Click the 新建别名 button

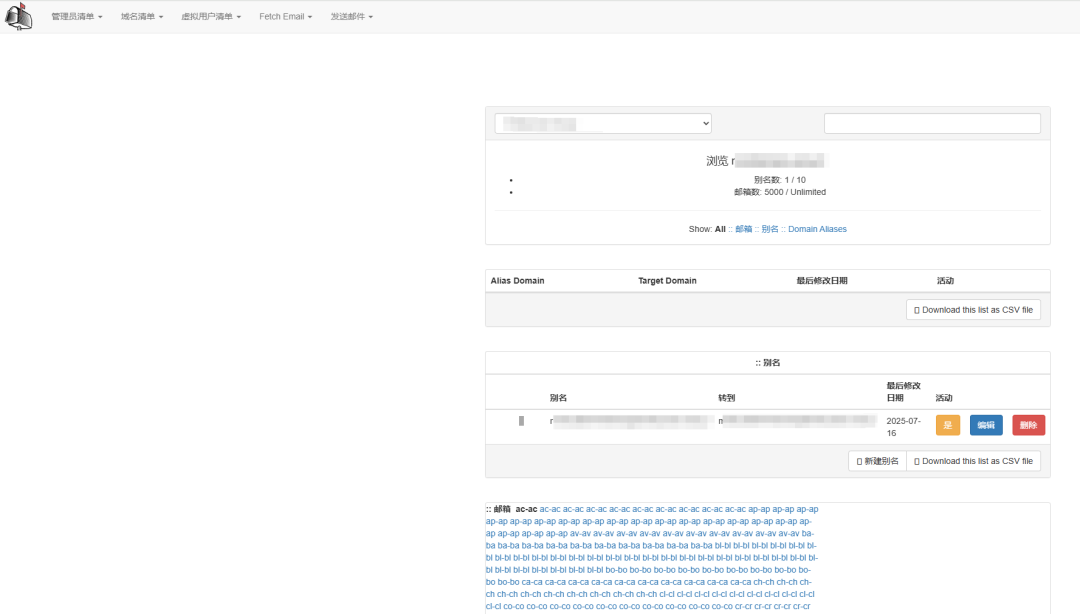click(x=877, y=461)
